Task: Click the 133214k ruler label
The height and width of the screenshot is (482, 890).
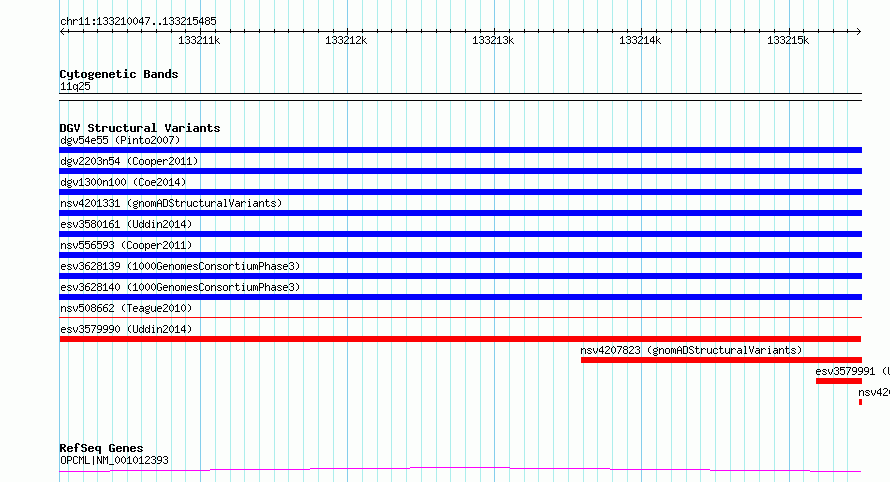Action: click(640, 40)
